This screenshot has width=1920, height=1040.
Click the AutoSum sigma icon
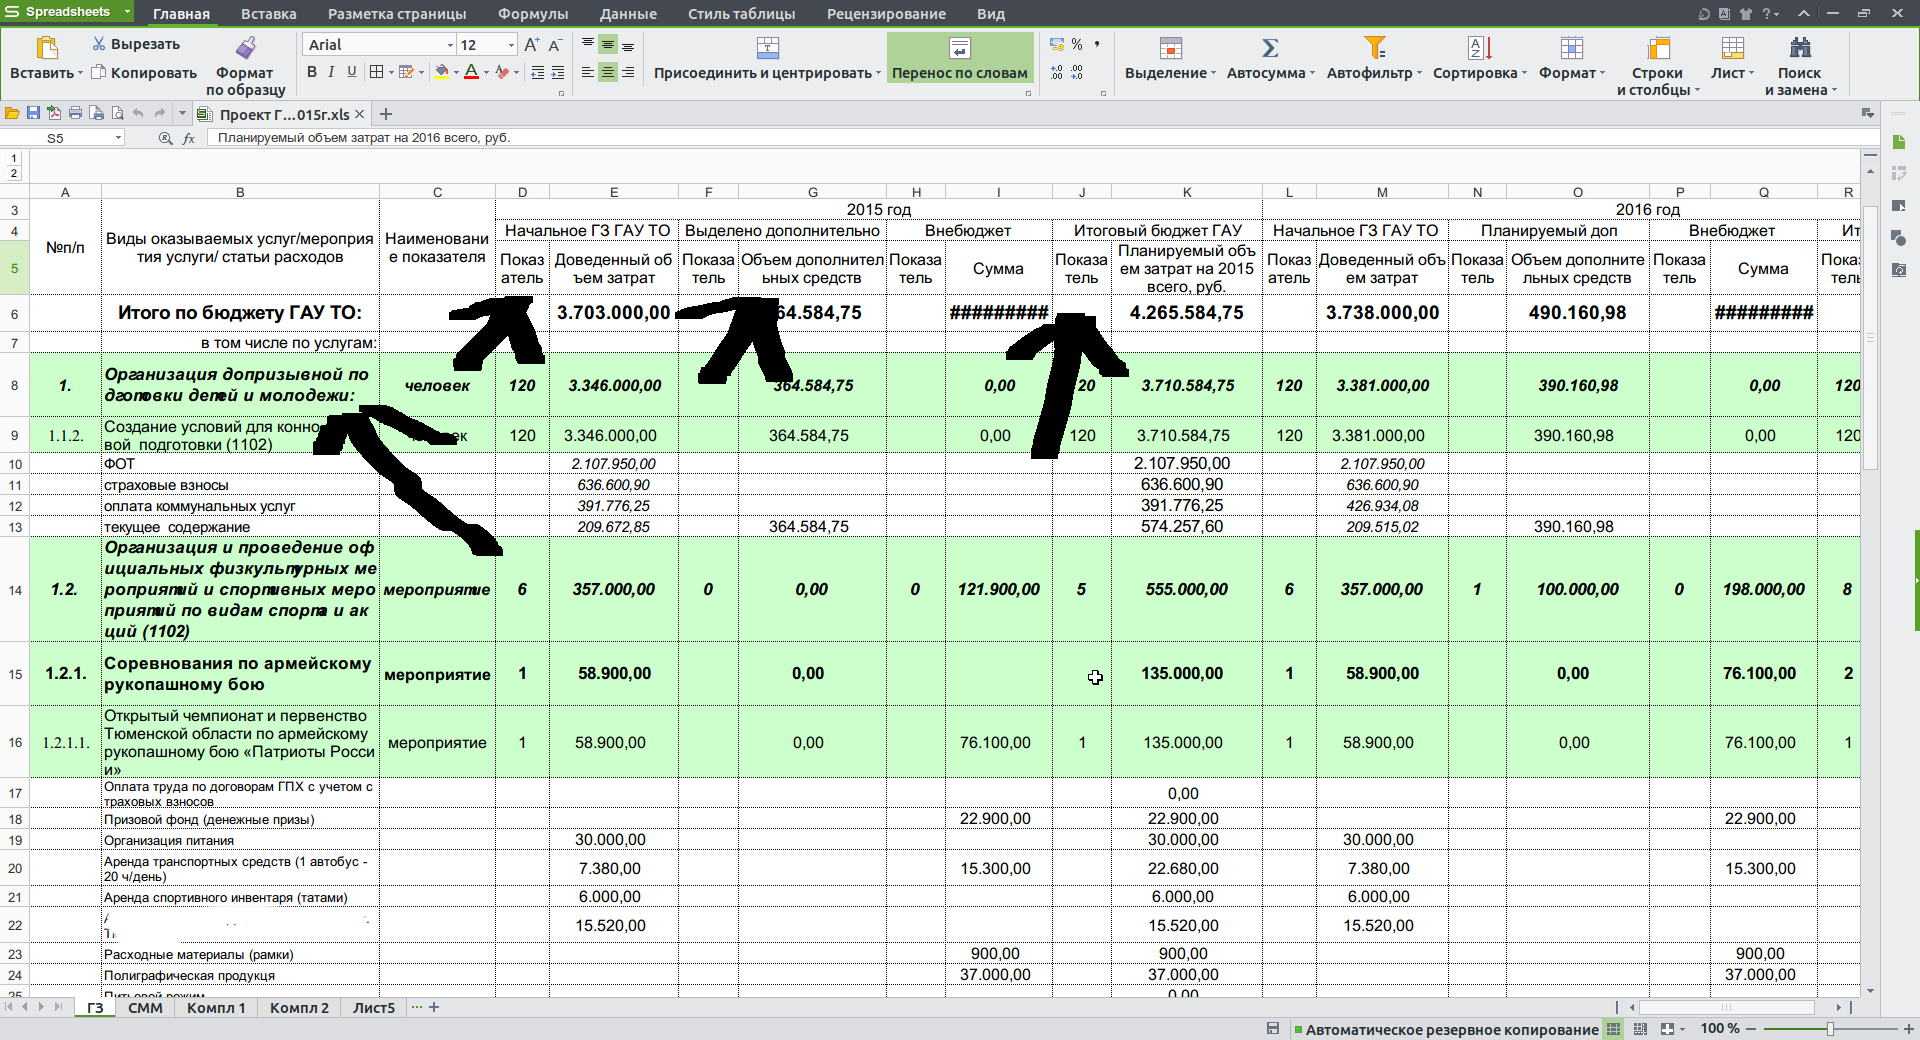[x=1270, y=48]
